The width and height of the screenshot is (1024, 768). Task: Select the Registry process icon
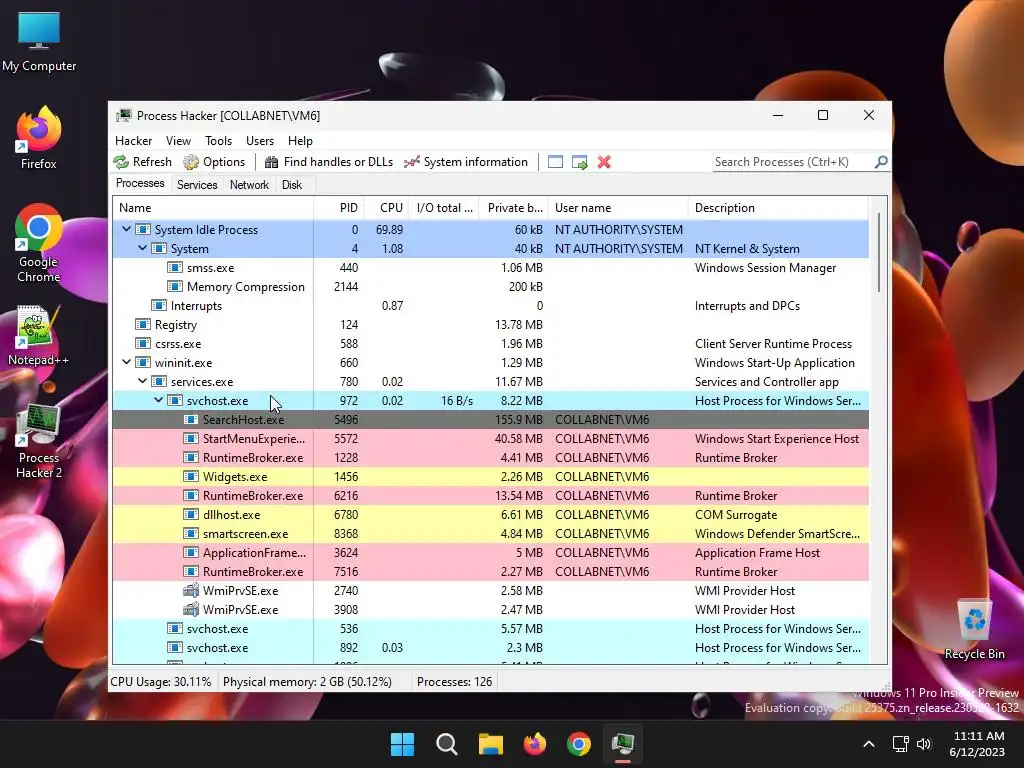tap(142, 325)
